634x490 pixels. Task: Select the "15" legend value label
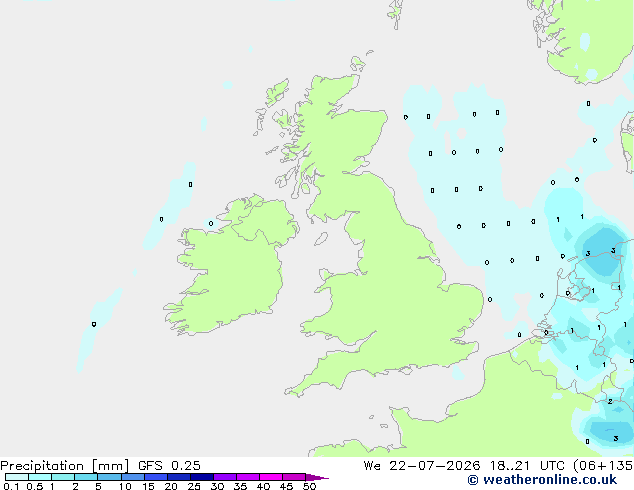148,486
